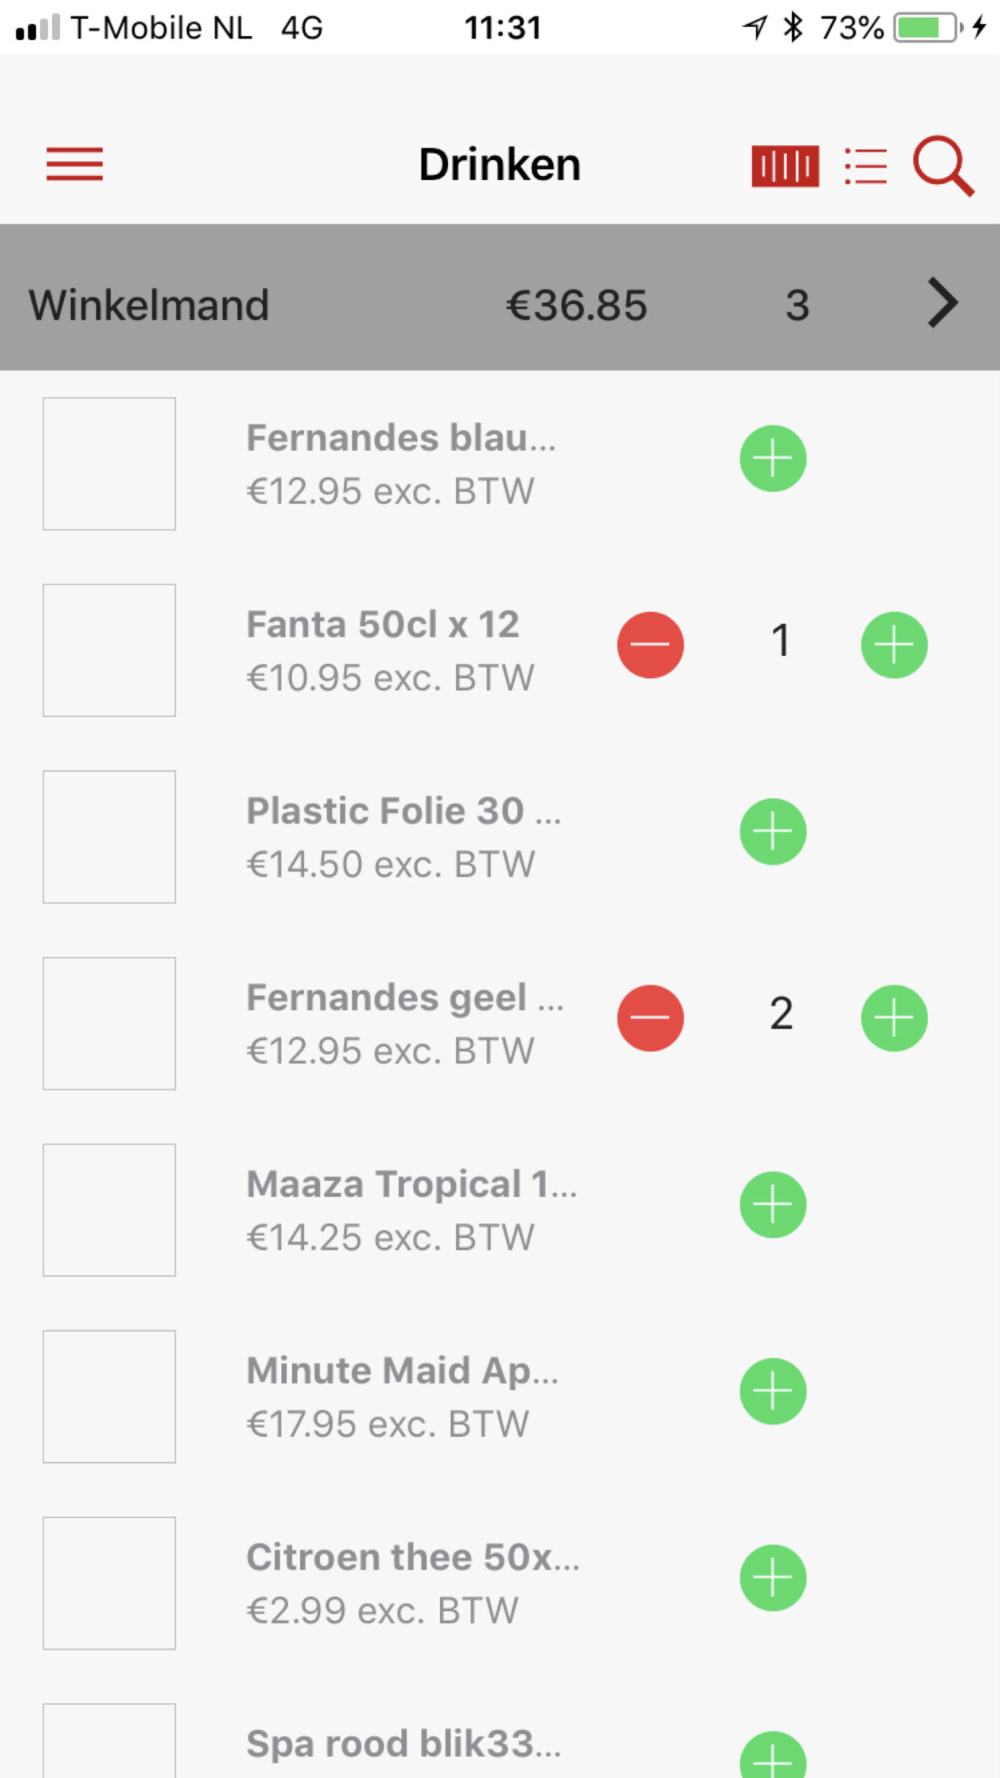This screenshot has height=1778, width=1000.
Task: Decrease Fernandes geel quantity
Action: (x=650, y=1018)
